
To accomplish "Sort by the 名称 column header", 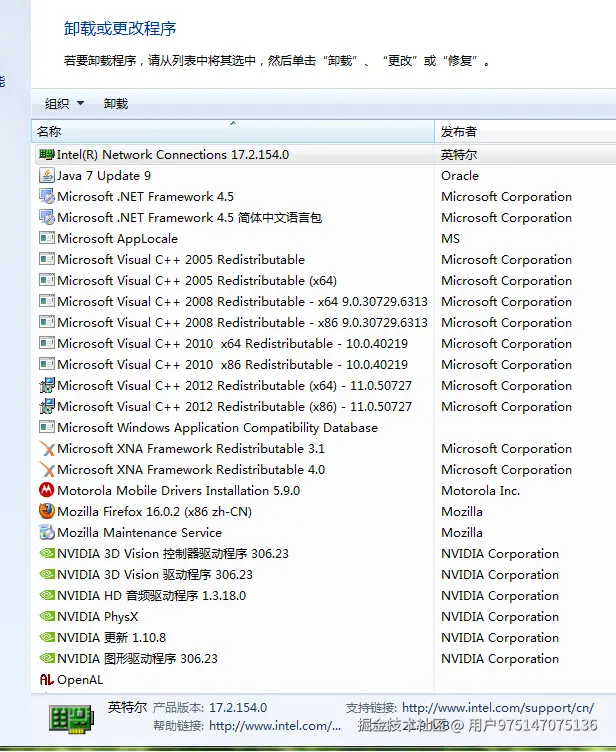I will click(x=233, y=131).
